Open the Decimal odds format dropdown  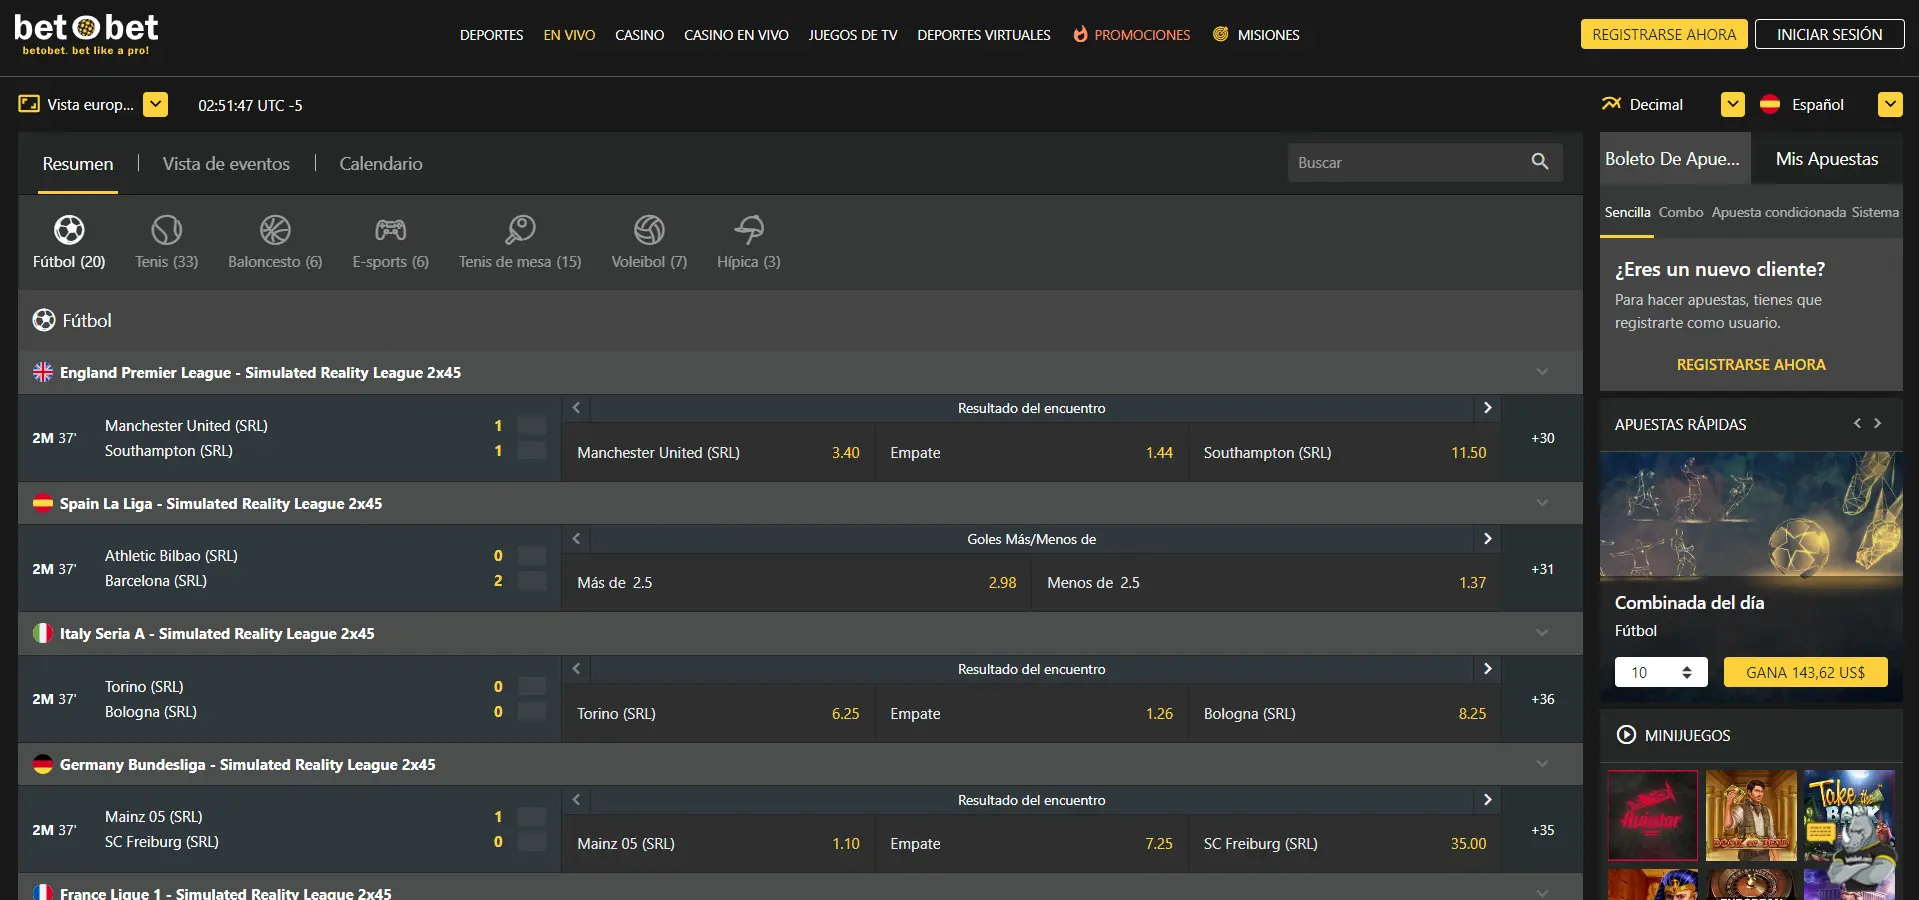pos(1733,104)
